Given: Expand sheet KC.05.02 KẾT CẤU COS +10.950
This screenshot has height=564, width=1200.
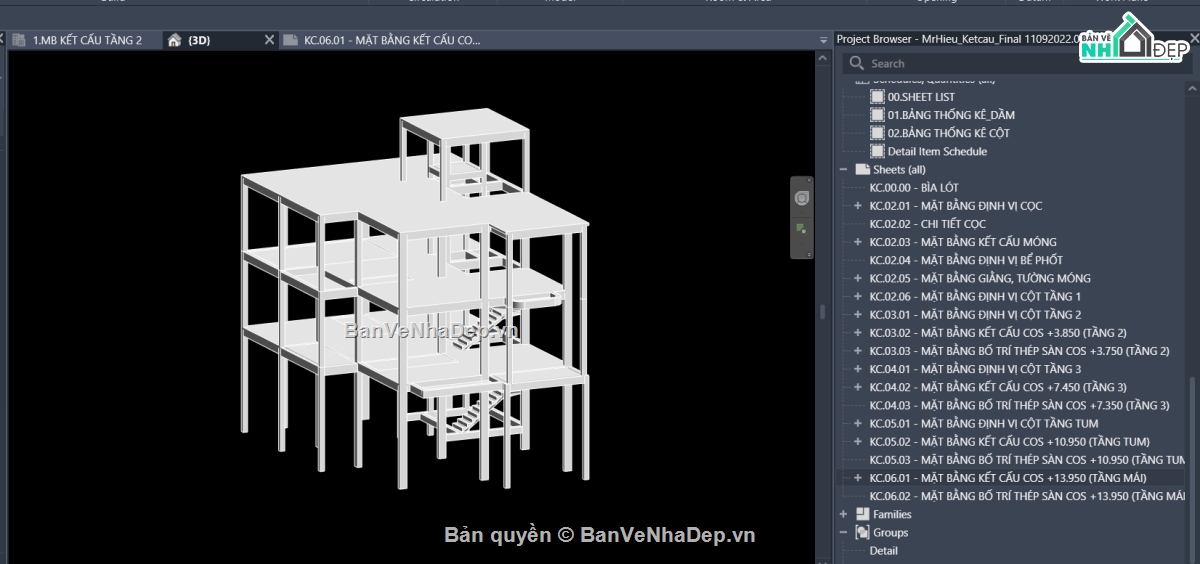Looking at the screenshot, I should click(x=857, y=441).
